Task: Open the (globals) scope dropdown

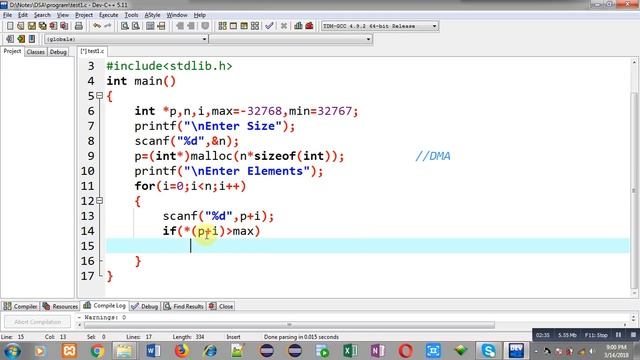Action: [x=126, y=39]
